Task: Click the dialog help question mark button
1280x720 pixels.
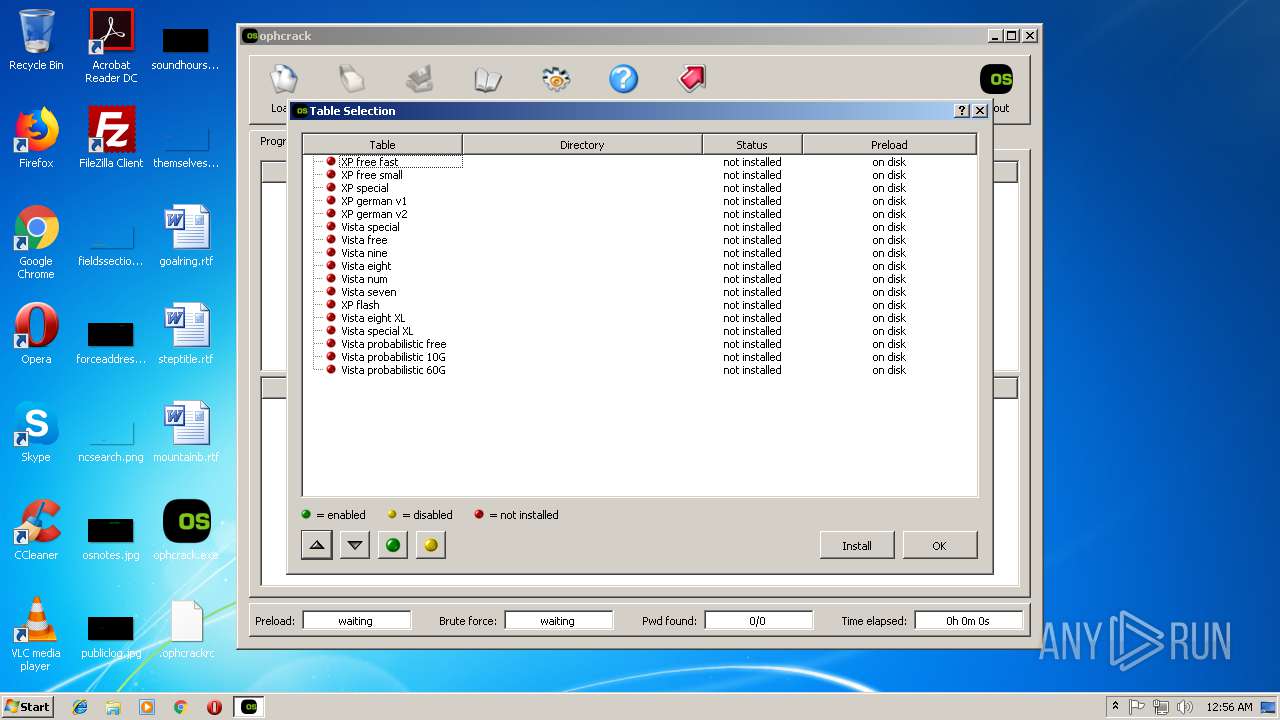Action: pyautogui.click(x=962, y=111)
